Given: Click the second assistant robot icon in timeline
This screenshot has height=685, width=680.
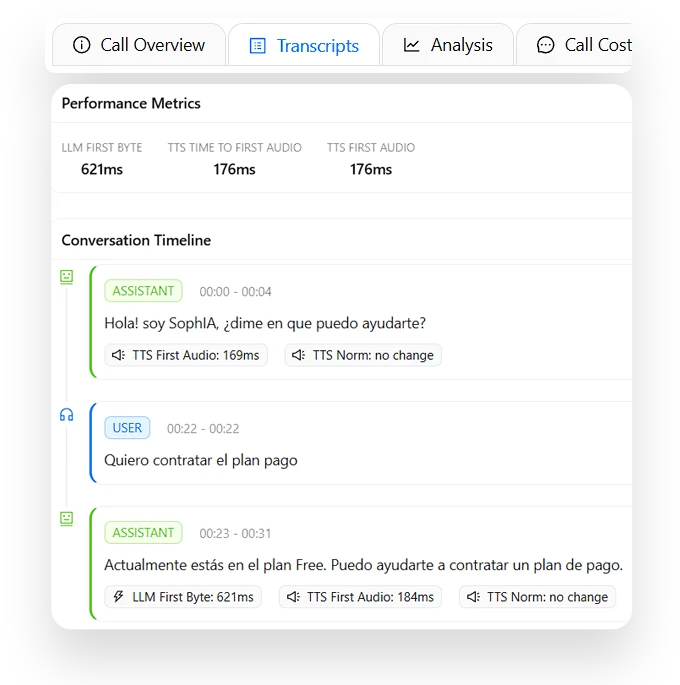Looking at the screenshot, I should pyautogui.click(x=66, y=519).
